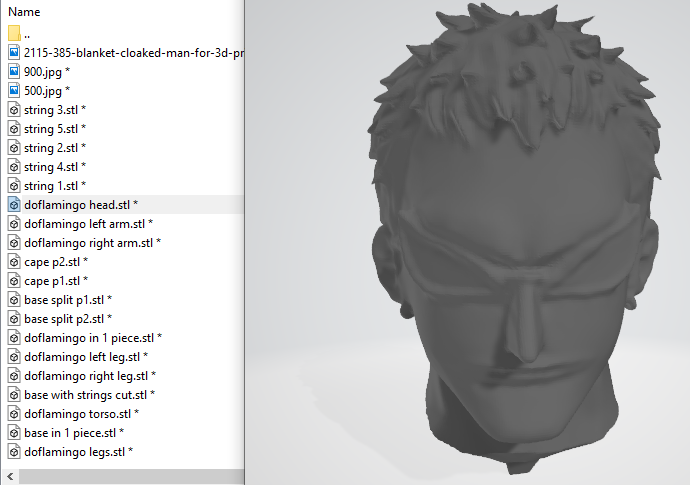This screenshot has width=690, height=485.
Task: Select file name '900.jpg'
Action: 43,72
